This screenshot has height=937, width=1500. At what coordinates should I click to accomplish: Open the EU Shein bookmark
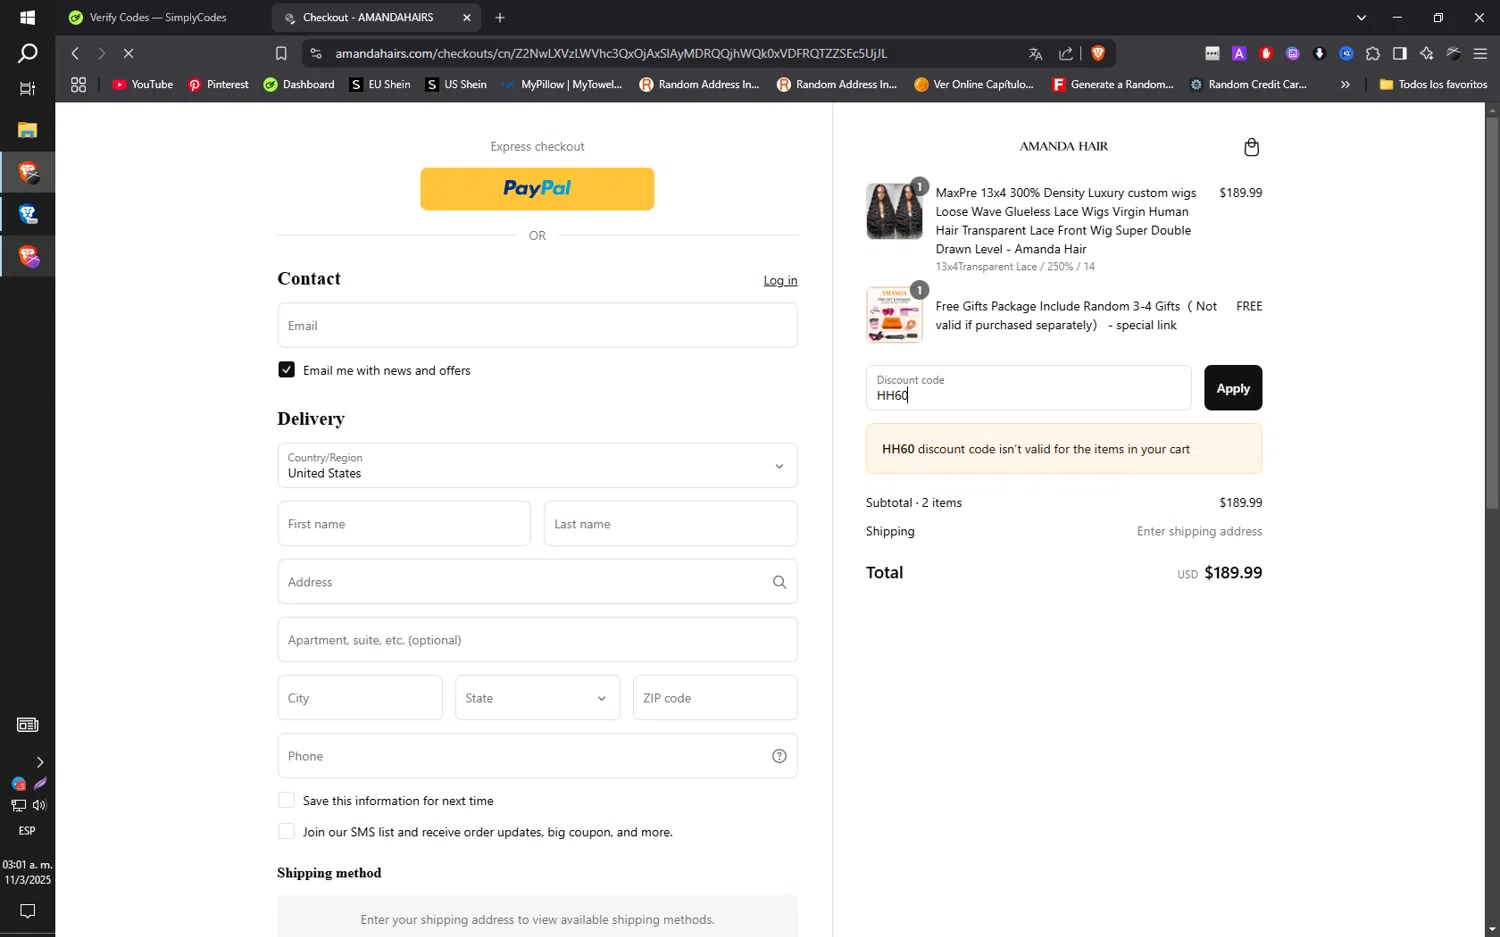point(380,85)
